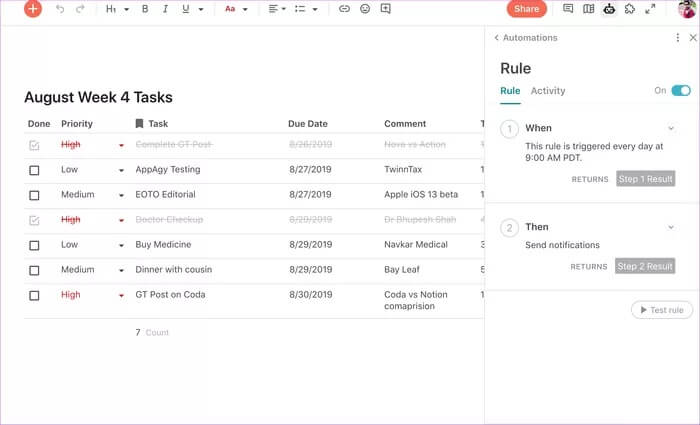Close the Rule side panel
This screenshot has width=700, height=425.
(693, 38)
